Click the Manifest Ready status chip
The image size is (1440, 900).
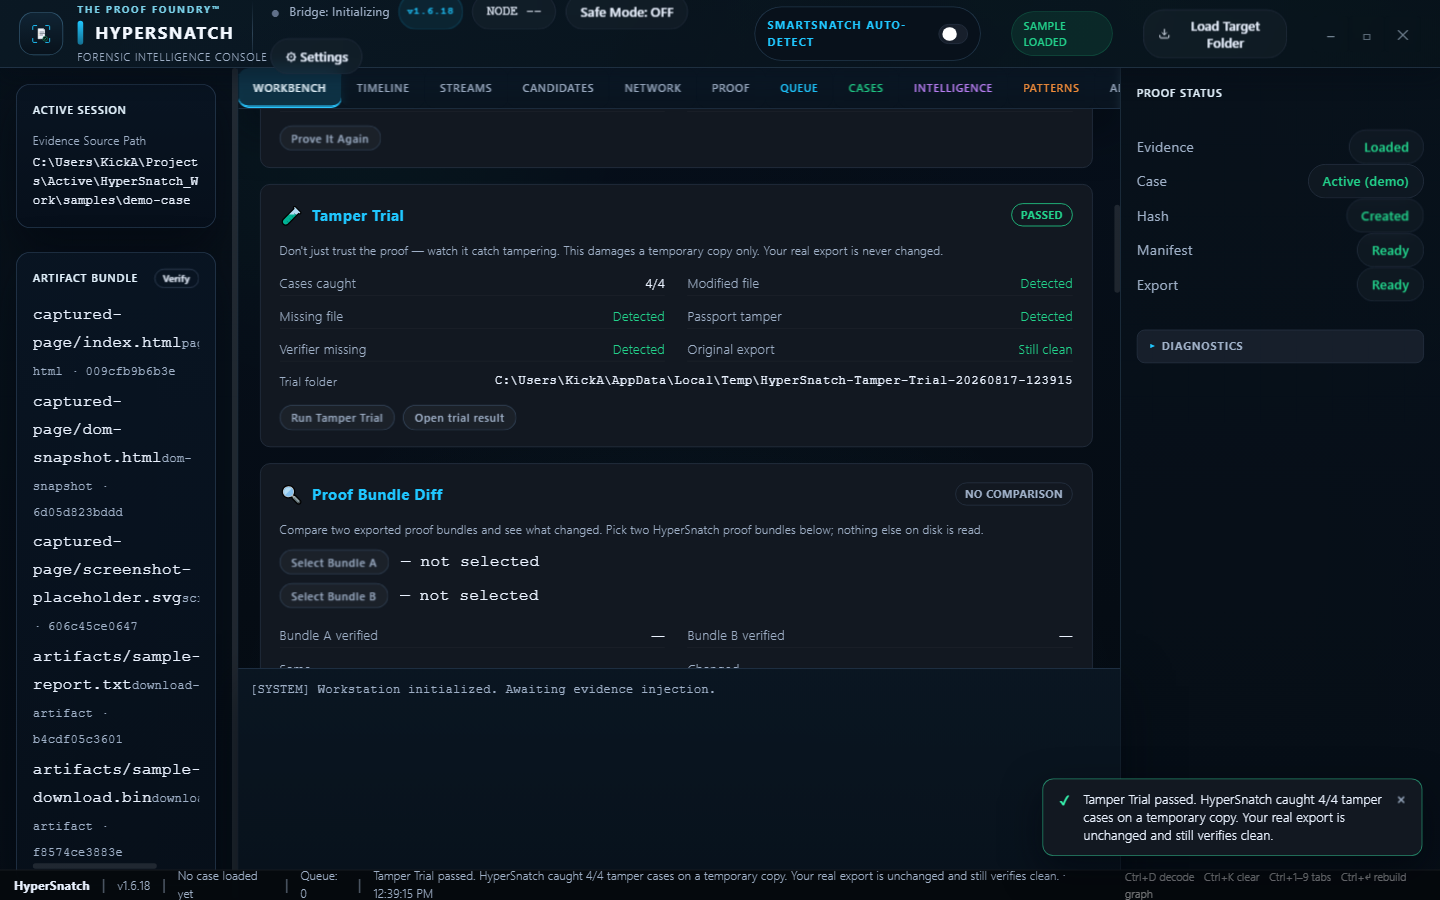pyautogui.click(x=1390, y=250)
